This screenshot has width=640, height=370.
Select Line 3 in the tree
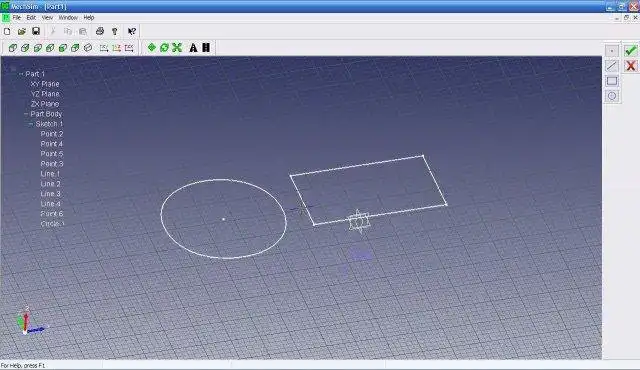tap(51, 194)
